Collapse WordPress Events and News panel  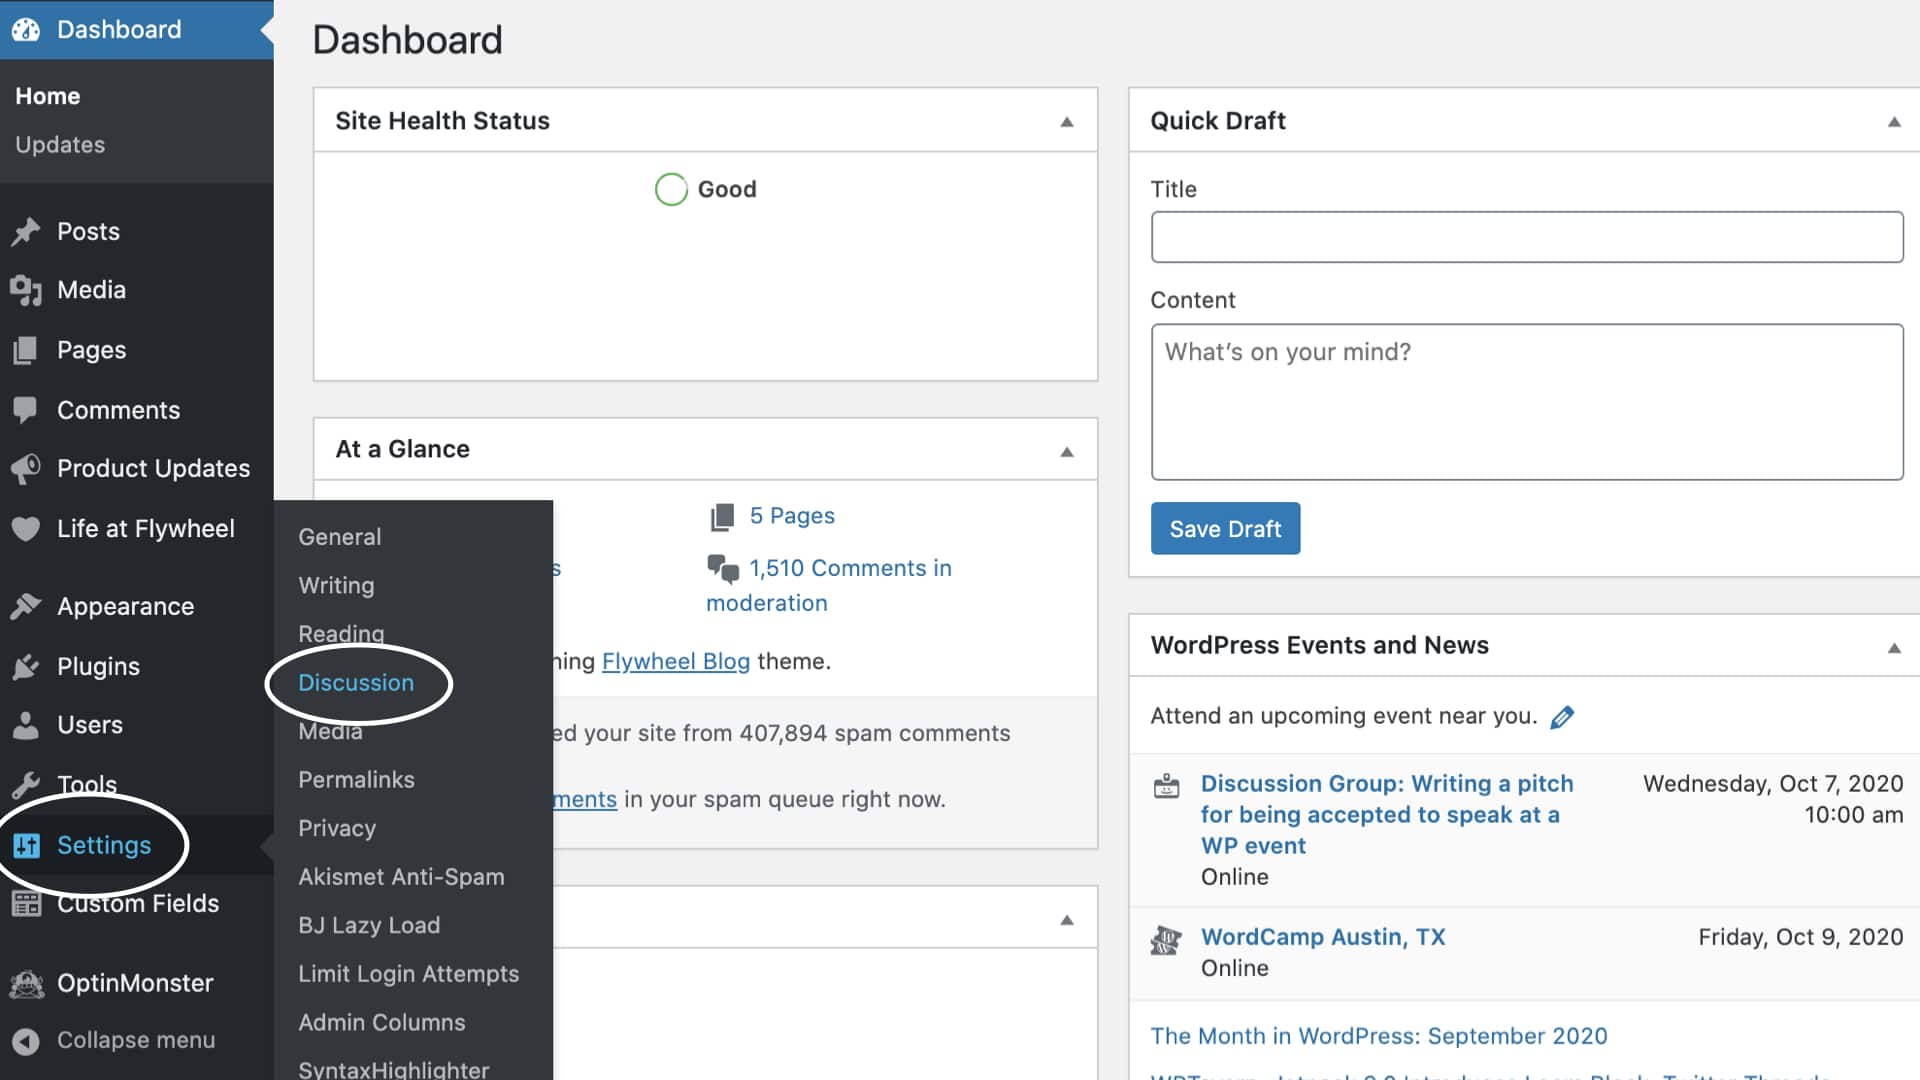point(1893,647)
